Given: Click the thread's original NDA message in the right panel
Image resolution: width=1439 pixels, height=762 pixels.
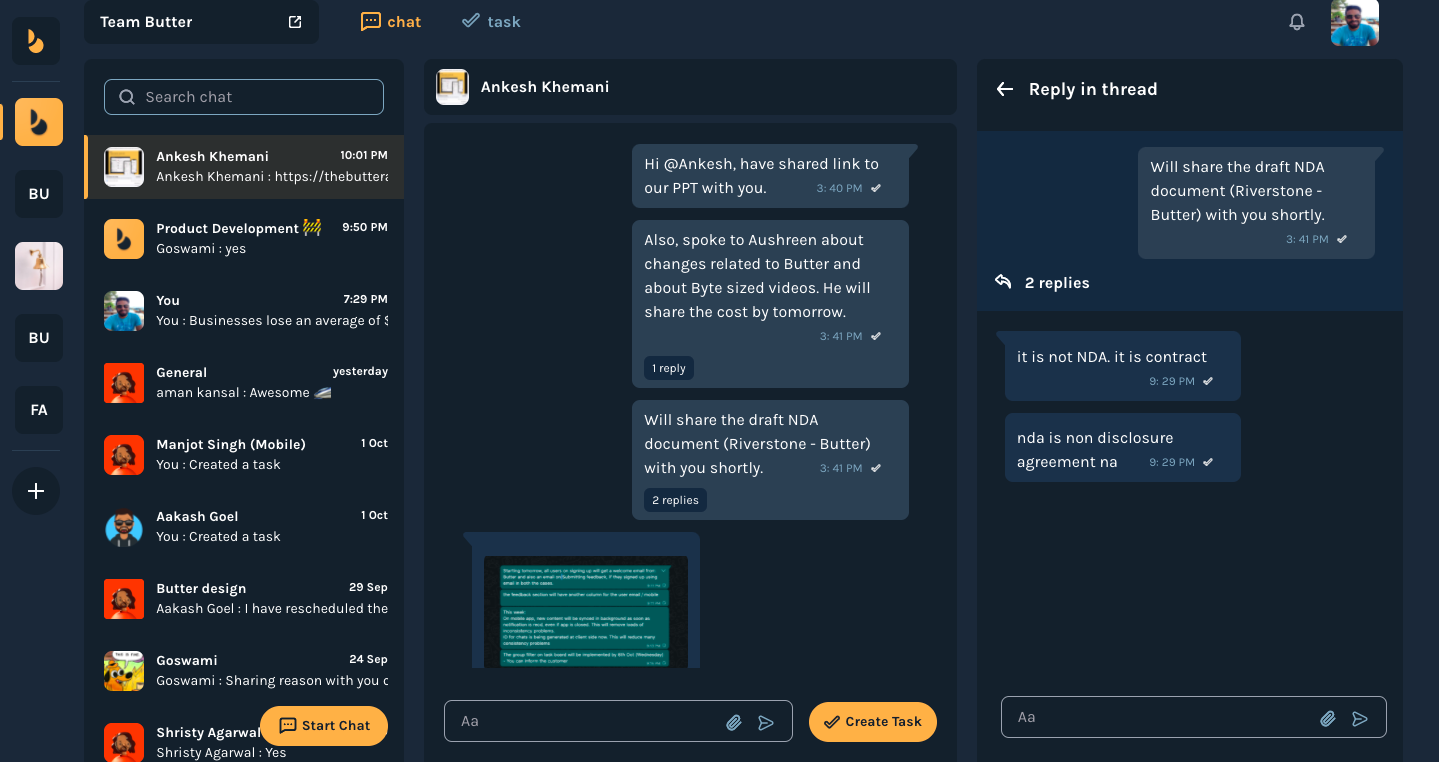Looking at the screenshot, I should 1256,203.
